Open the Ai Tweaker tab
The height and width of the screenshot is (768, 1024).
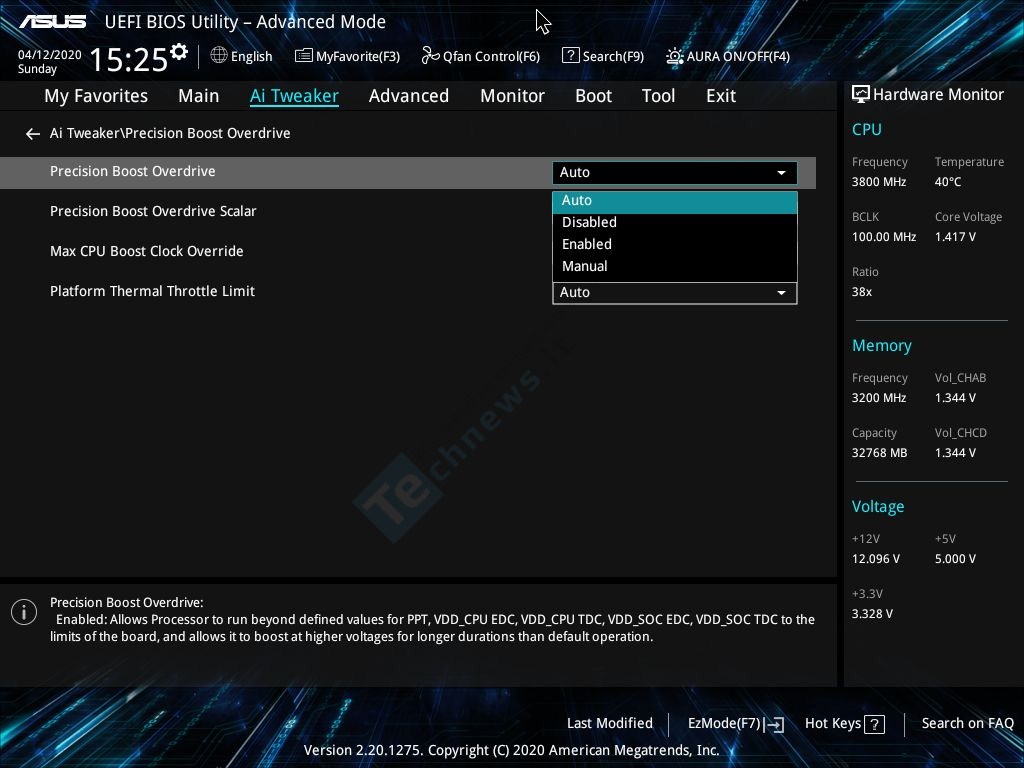tap(294, 96)
